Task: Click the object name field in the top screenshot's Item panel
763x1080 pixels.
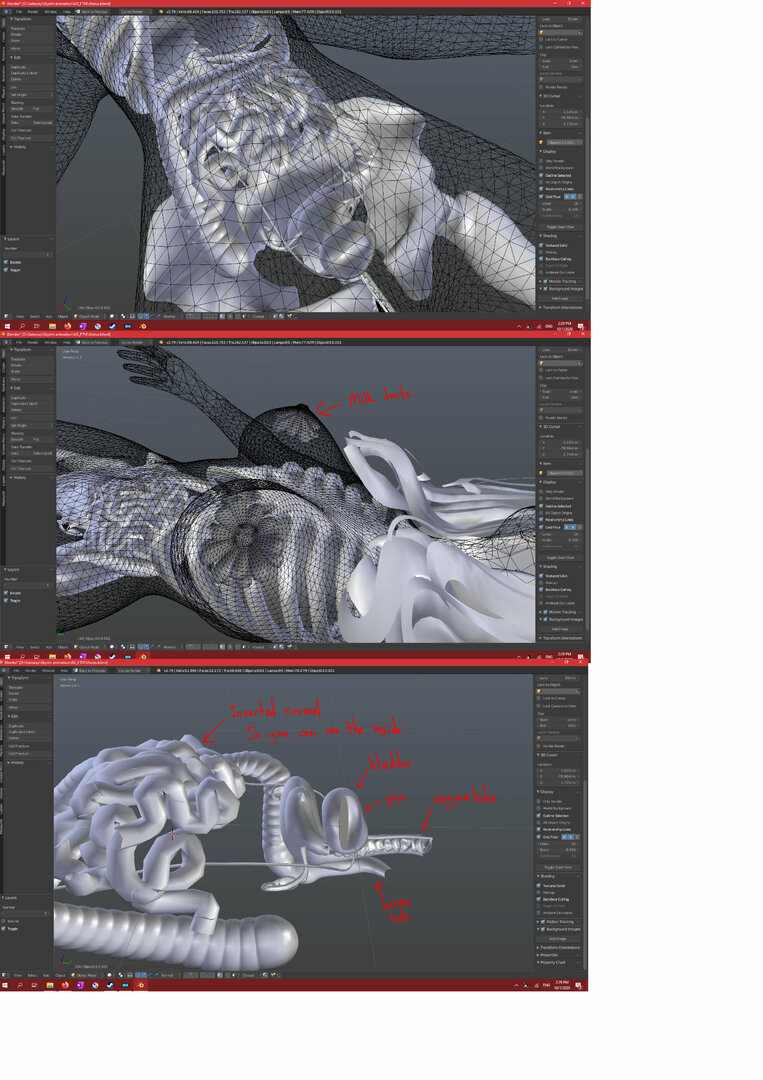Action: pyautogui.click(x=565, y=143)
